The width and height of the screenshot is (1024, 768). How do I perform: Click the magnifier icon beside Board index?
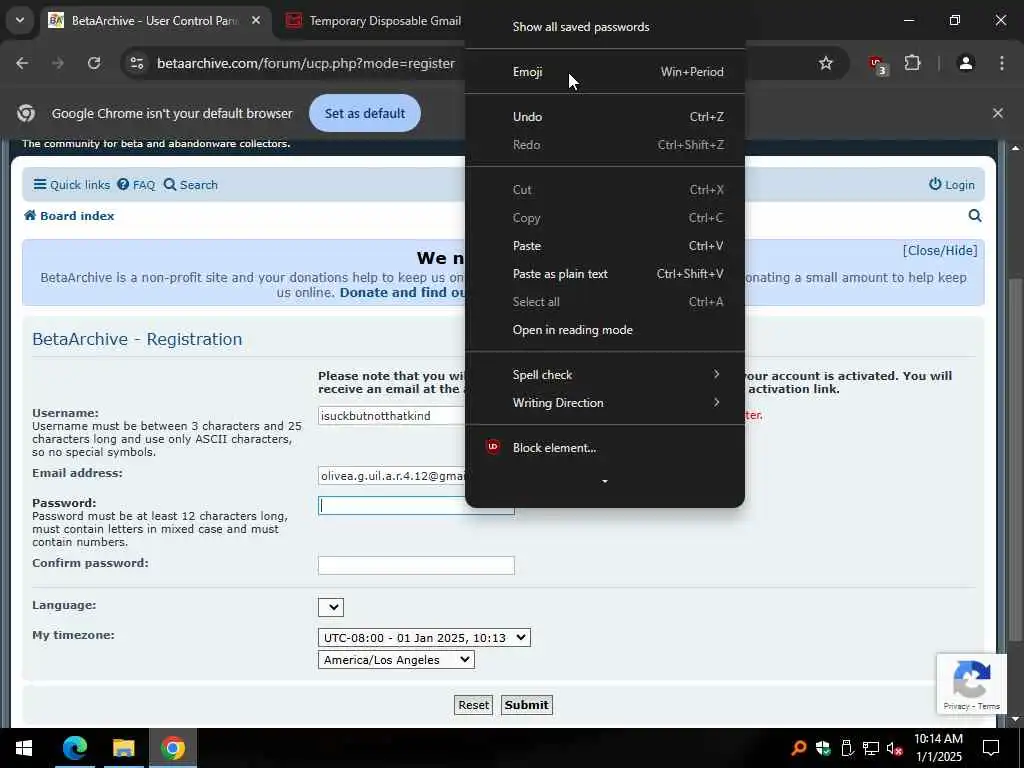(x=974, y=216)
